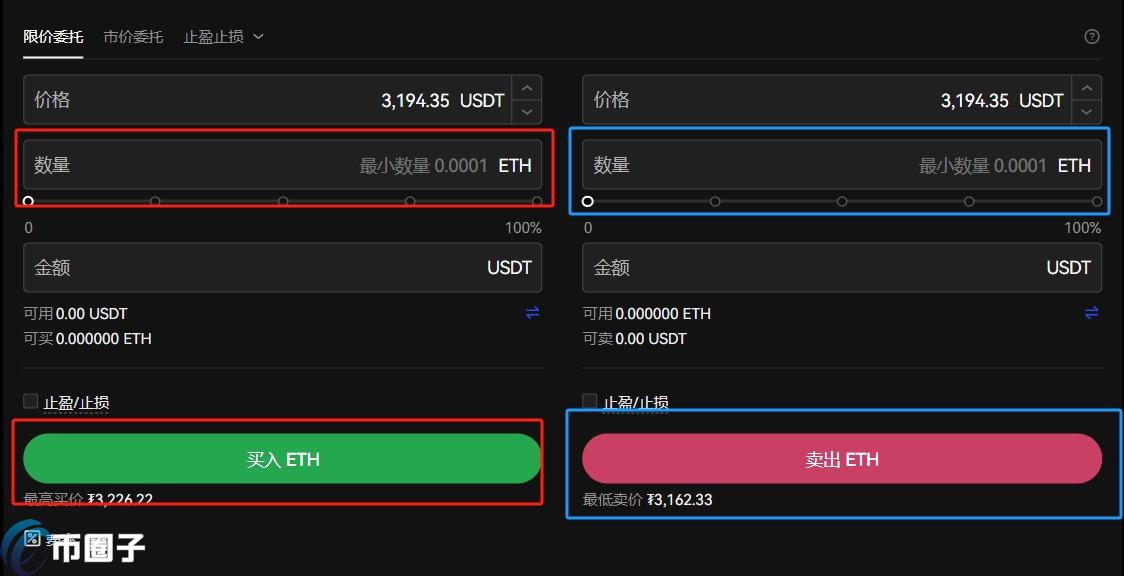The image size is (1124, 576).
Task: Set sell slider to midpoint dot
Action: pos(842,201)
